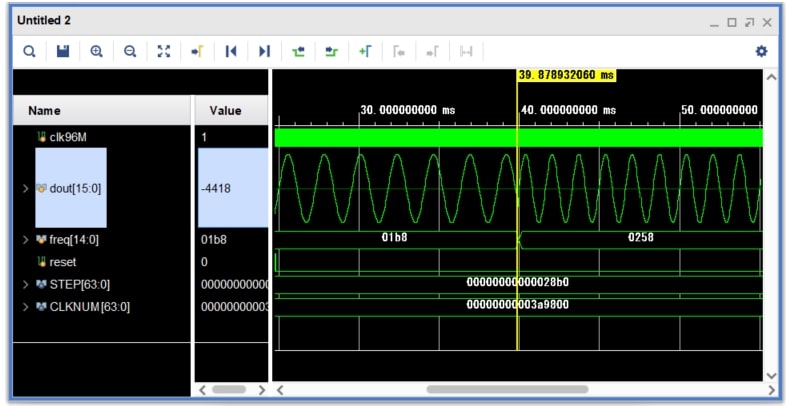Click the 00000000000028b0 STEP waveform value
Image resolution: width=787 pixels, height=406 pixels.
click(x=518, y=282)
